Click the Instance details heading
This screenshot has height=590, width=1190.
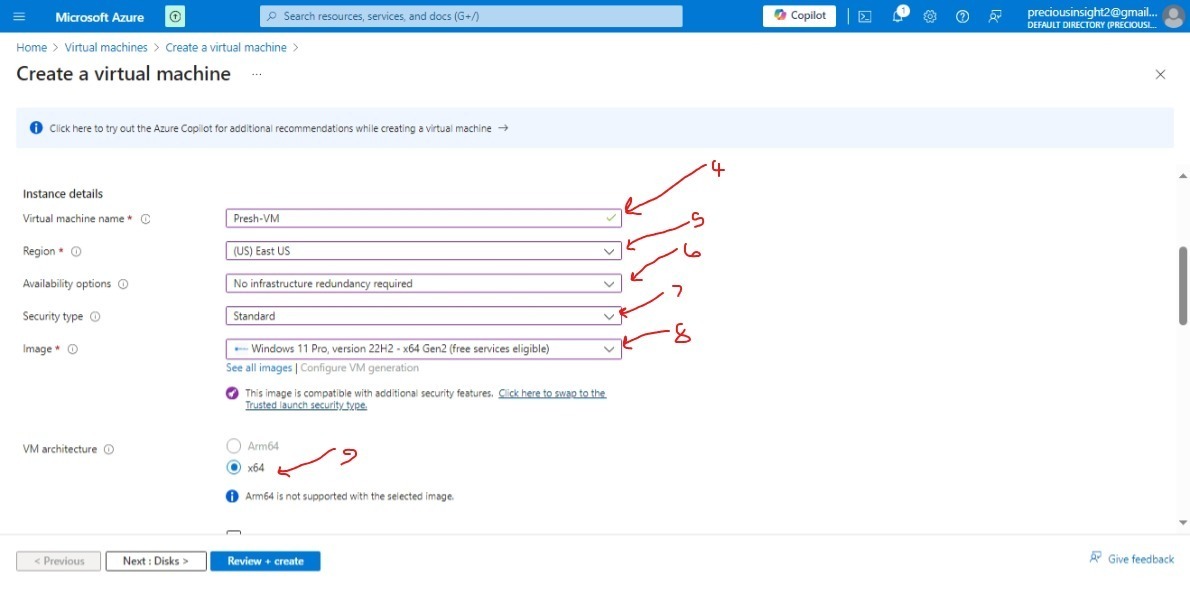pos(63,194)
